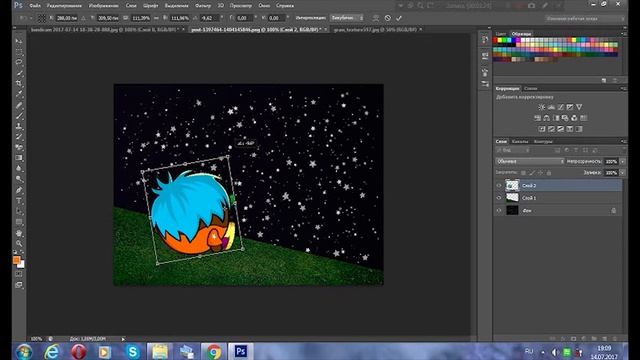Open the Фильтр menu
The height and width of the screenshot is (360, 640).
coord(203,6)
